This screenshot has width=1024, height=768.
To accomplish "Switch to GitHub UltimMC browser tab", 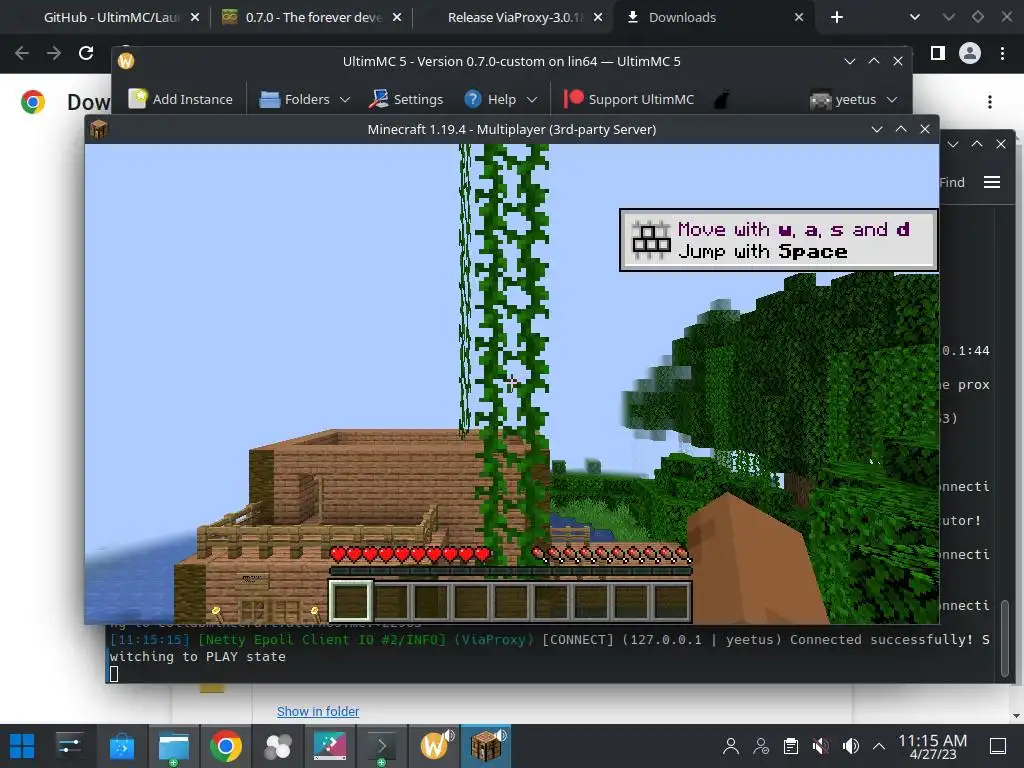I will pos(111,18).
